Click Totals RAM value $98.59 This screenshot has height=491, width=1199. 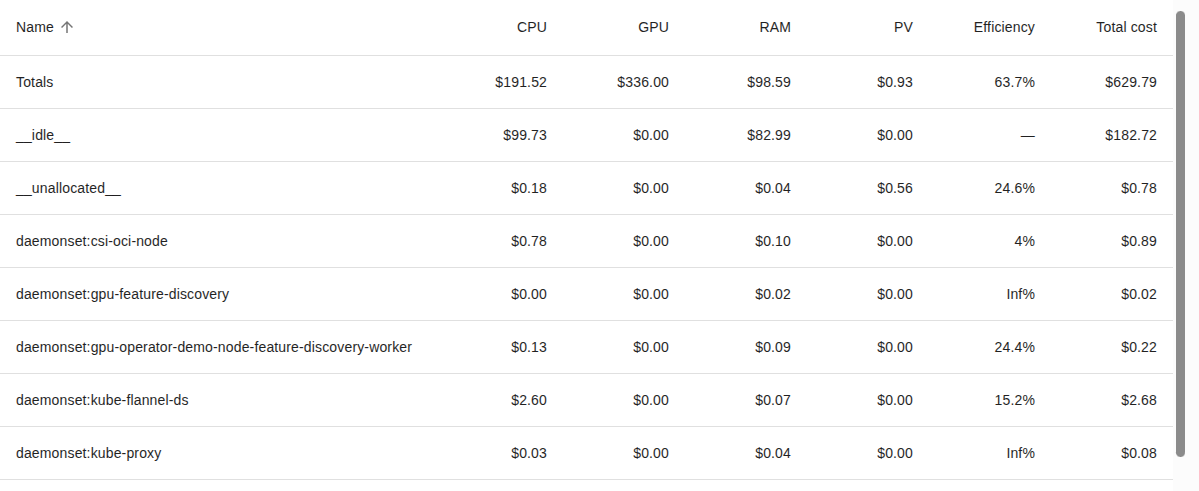click(x=768, y=82)
